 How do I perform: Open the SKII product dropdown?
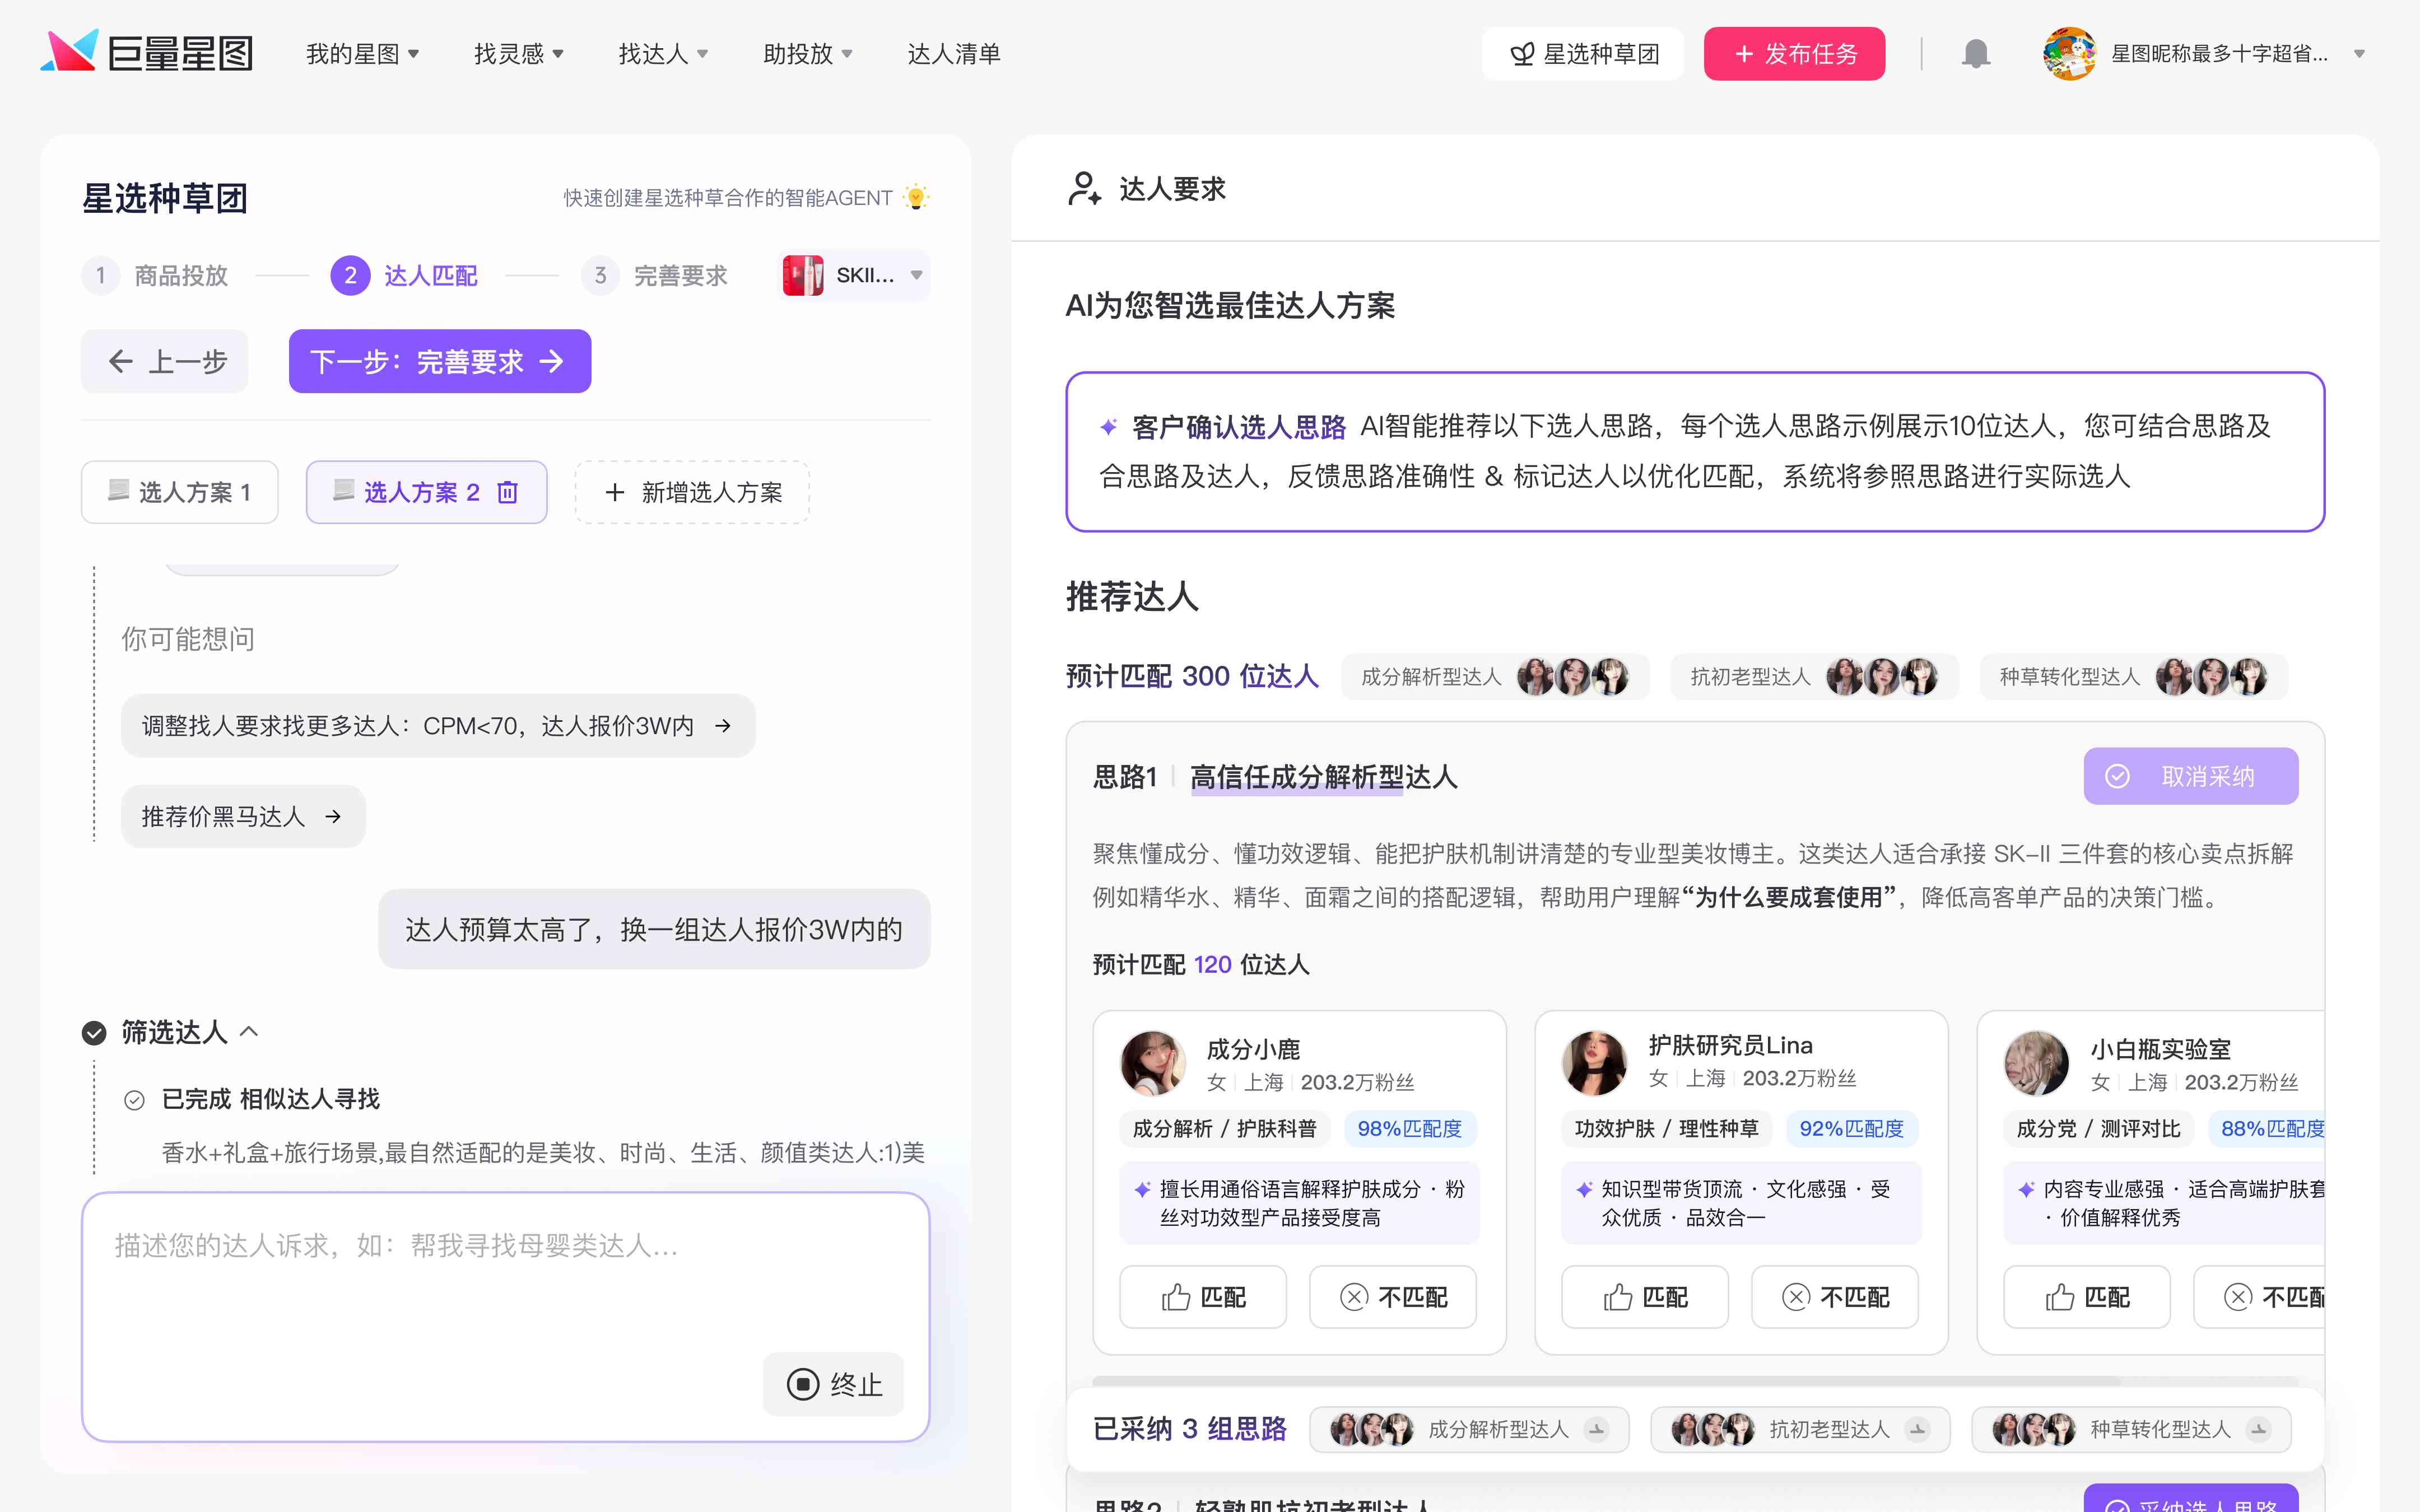(x=854, y=275)
